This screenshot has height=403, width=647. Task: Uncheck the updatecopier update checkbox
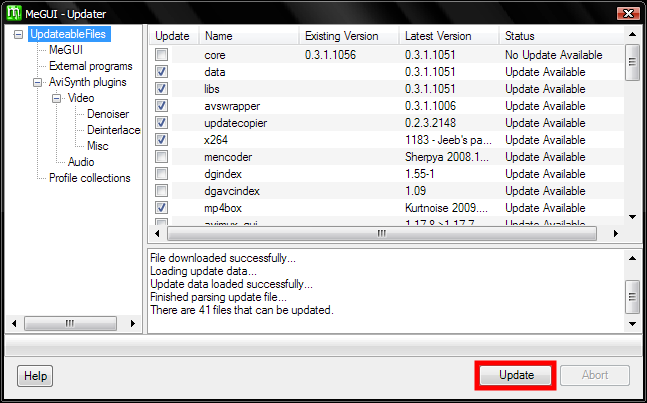161,123
